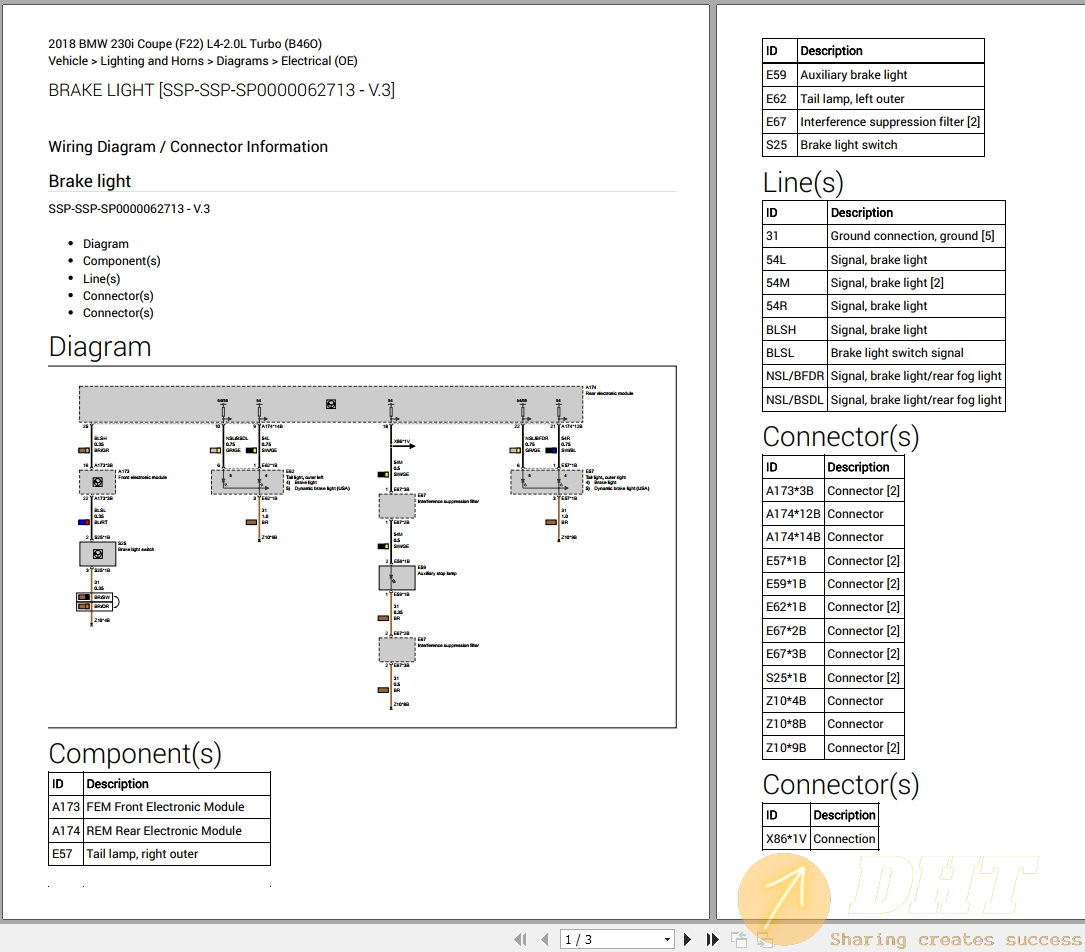
Task: Select 'Auxiliary brake light' description
Action: click(891, 75)
